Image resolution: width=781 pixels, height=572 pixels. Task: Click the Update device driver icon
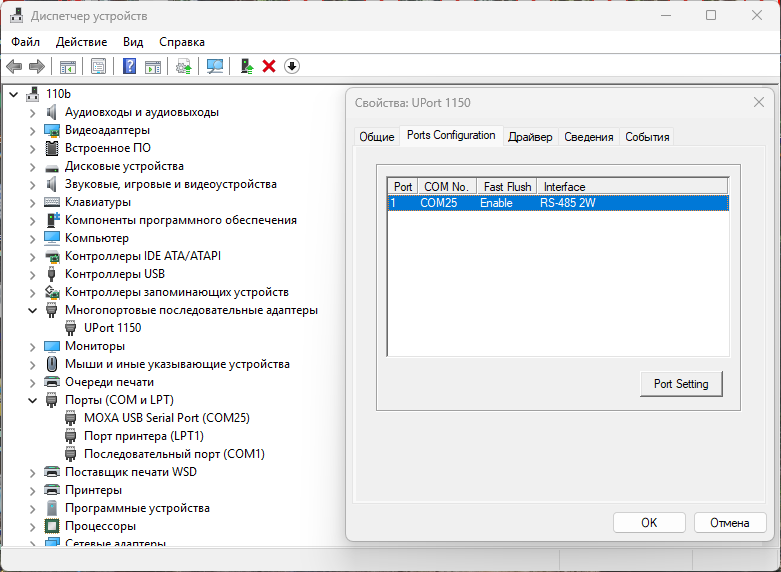point(184,66)
